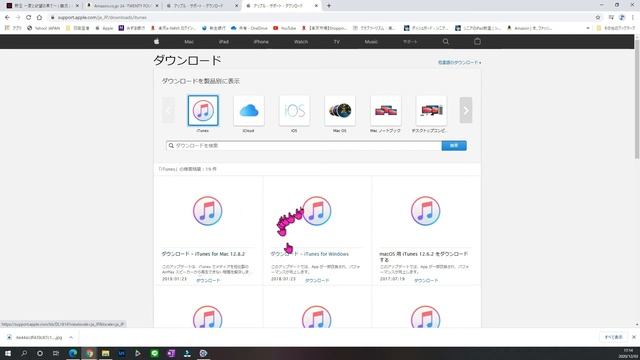Close the active Apple support tab

pyautogui.click(x=316, y=6)
